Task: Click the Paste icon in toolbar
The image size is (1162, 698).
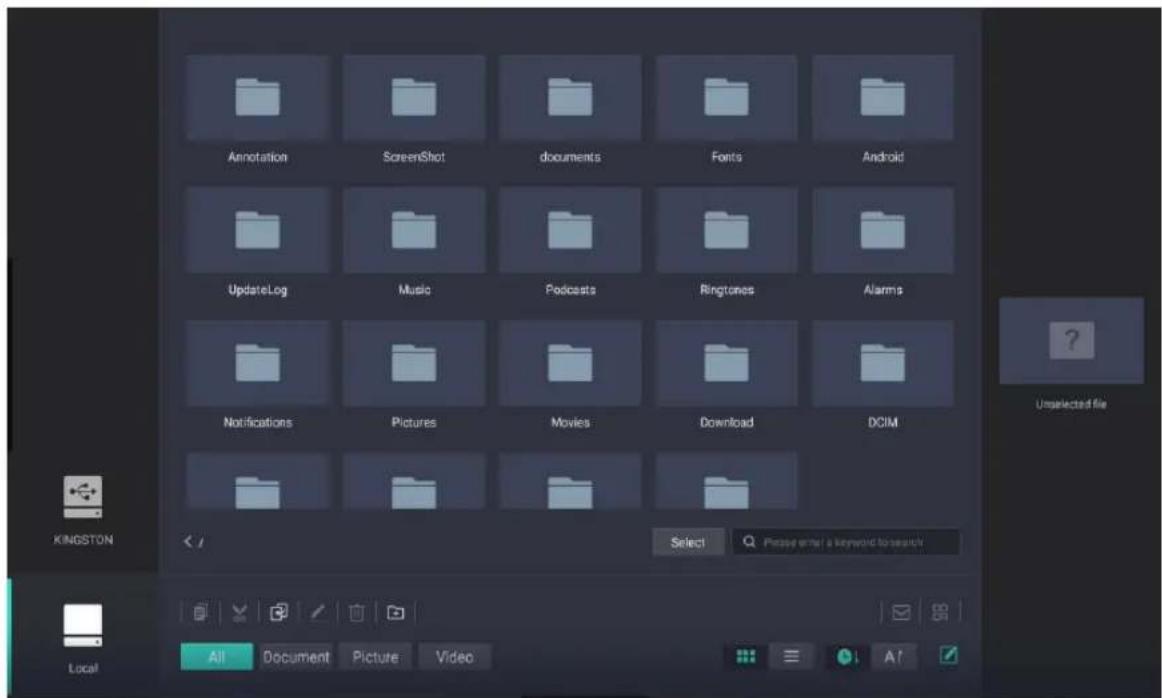Action: [x=279, y=613]
